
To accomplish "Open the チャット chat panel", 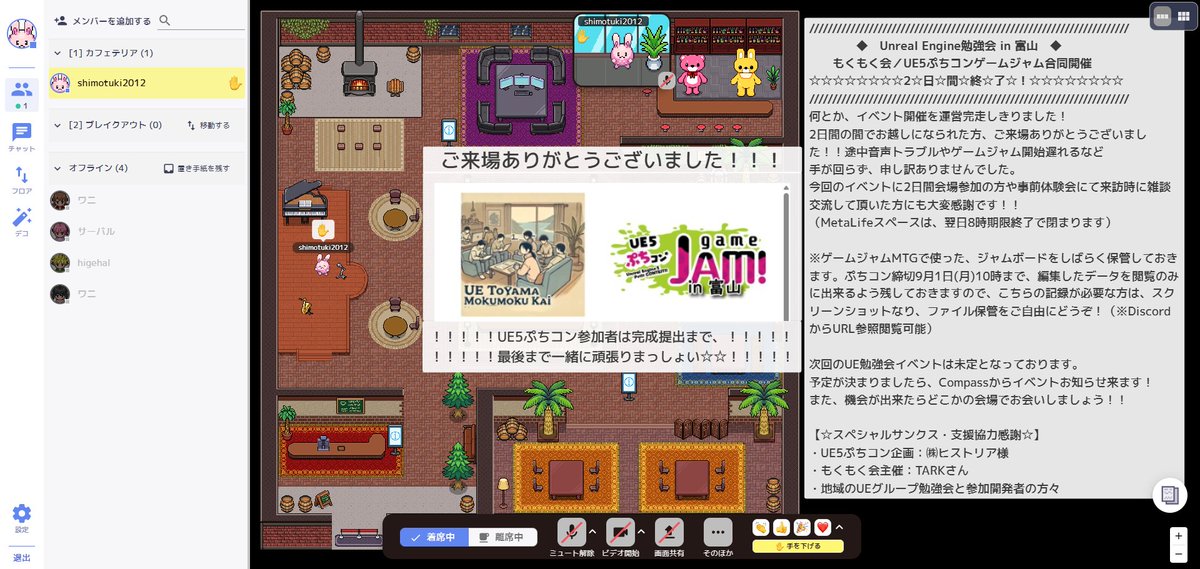I will [21, 136].
